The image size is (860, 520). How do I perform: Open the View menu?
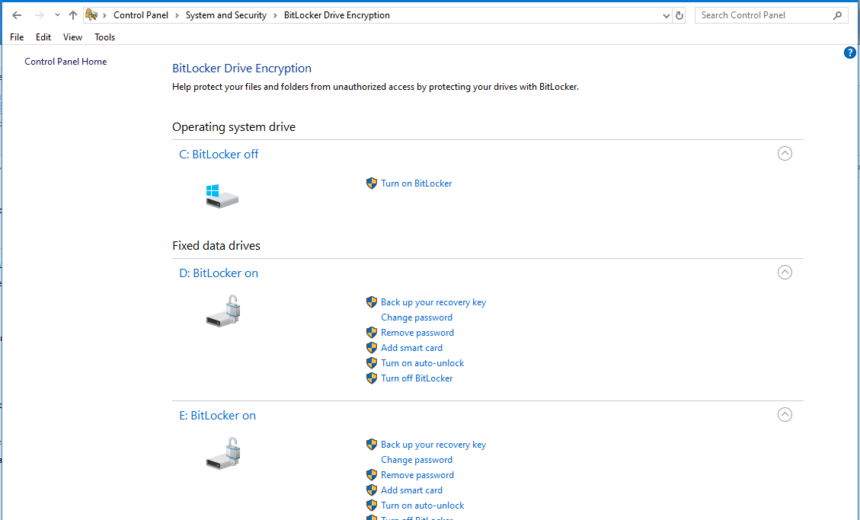coord(72,37)
